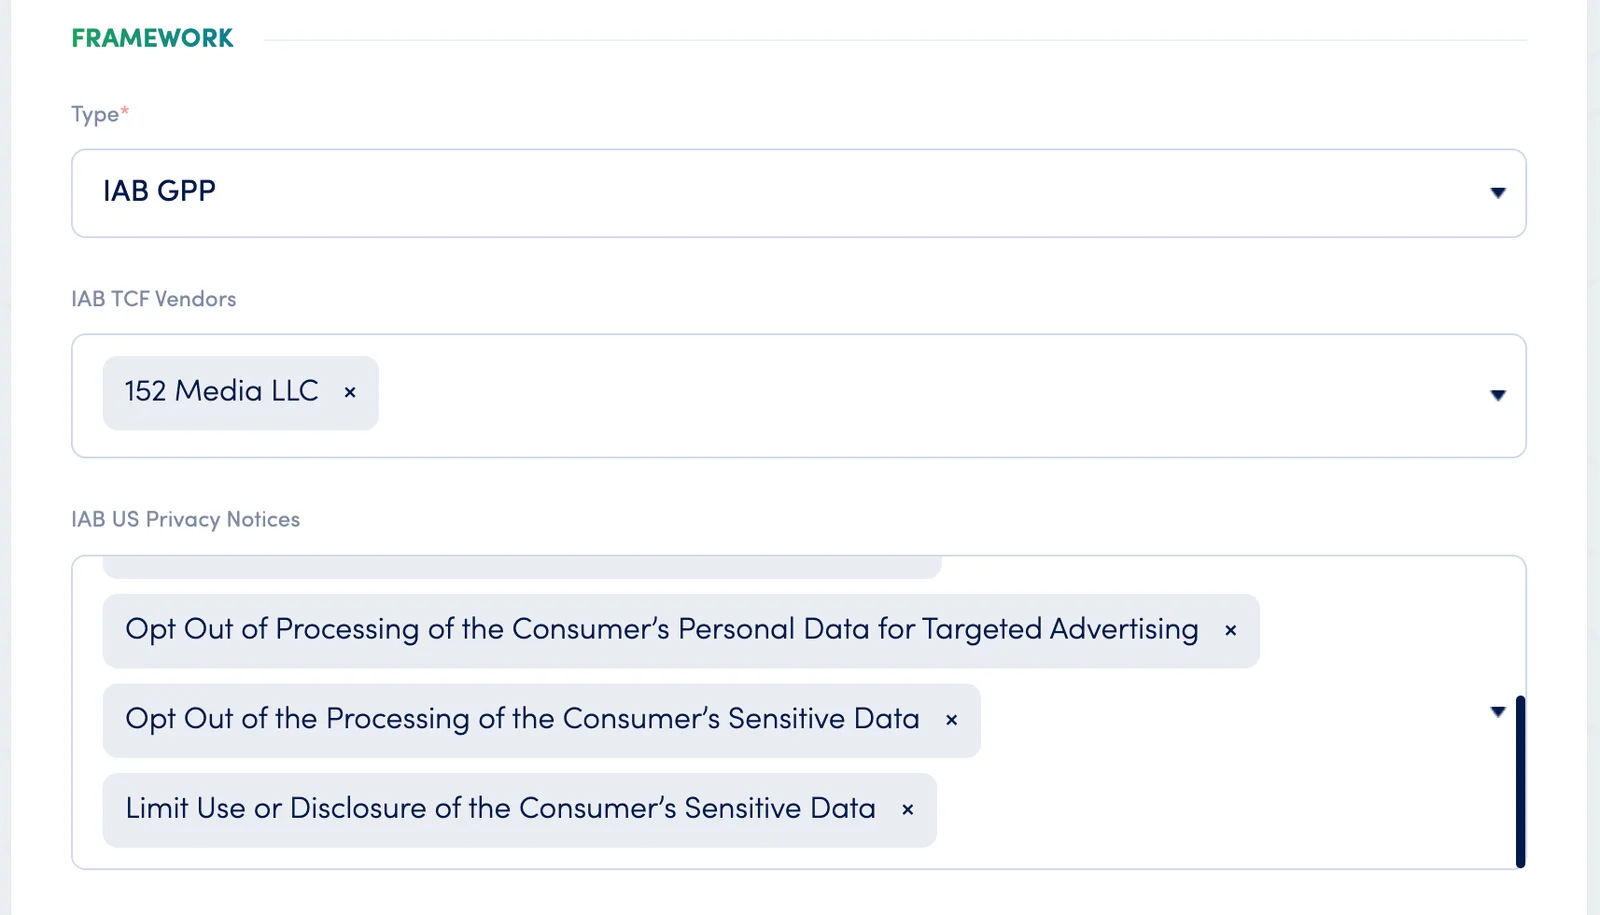This screenshot has height=915, width=1600.
Task: Click the IAB TCF Vendors caret icon
Action: [1497, 396]
